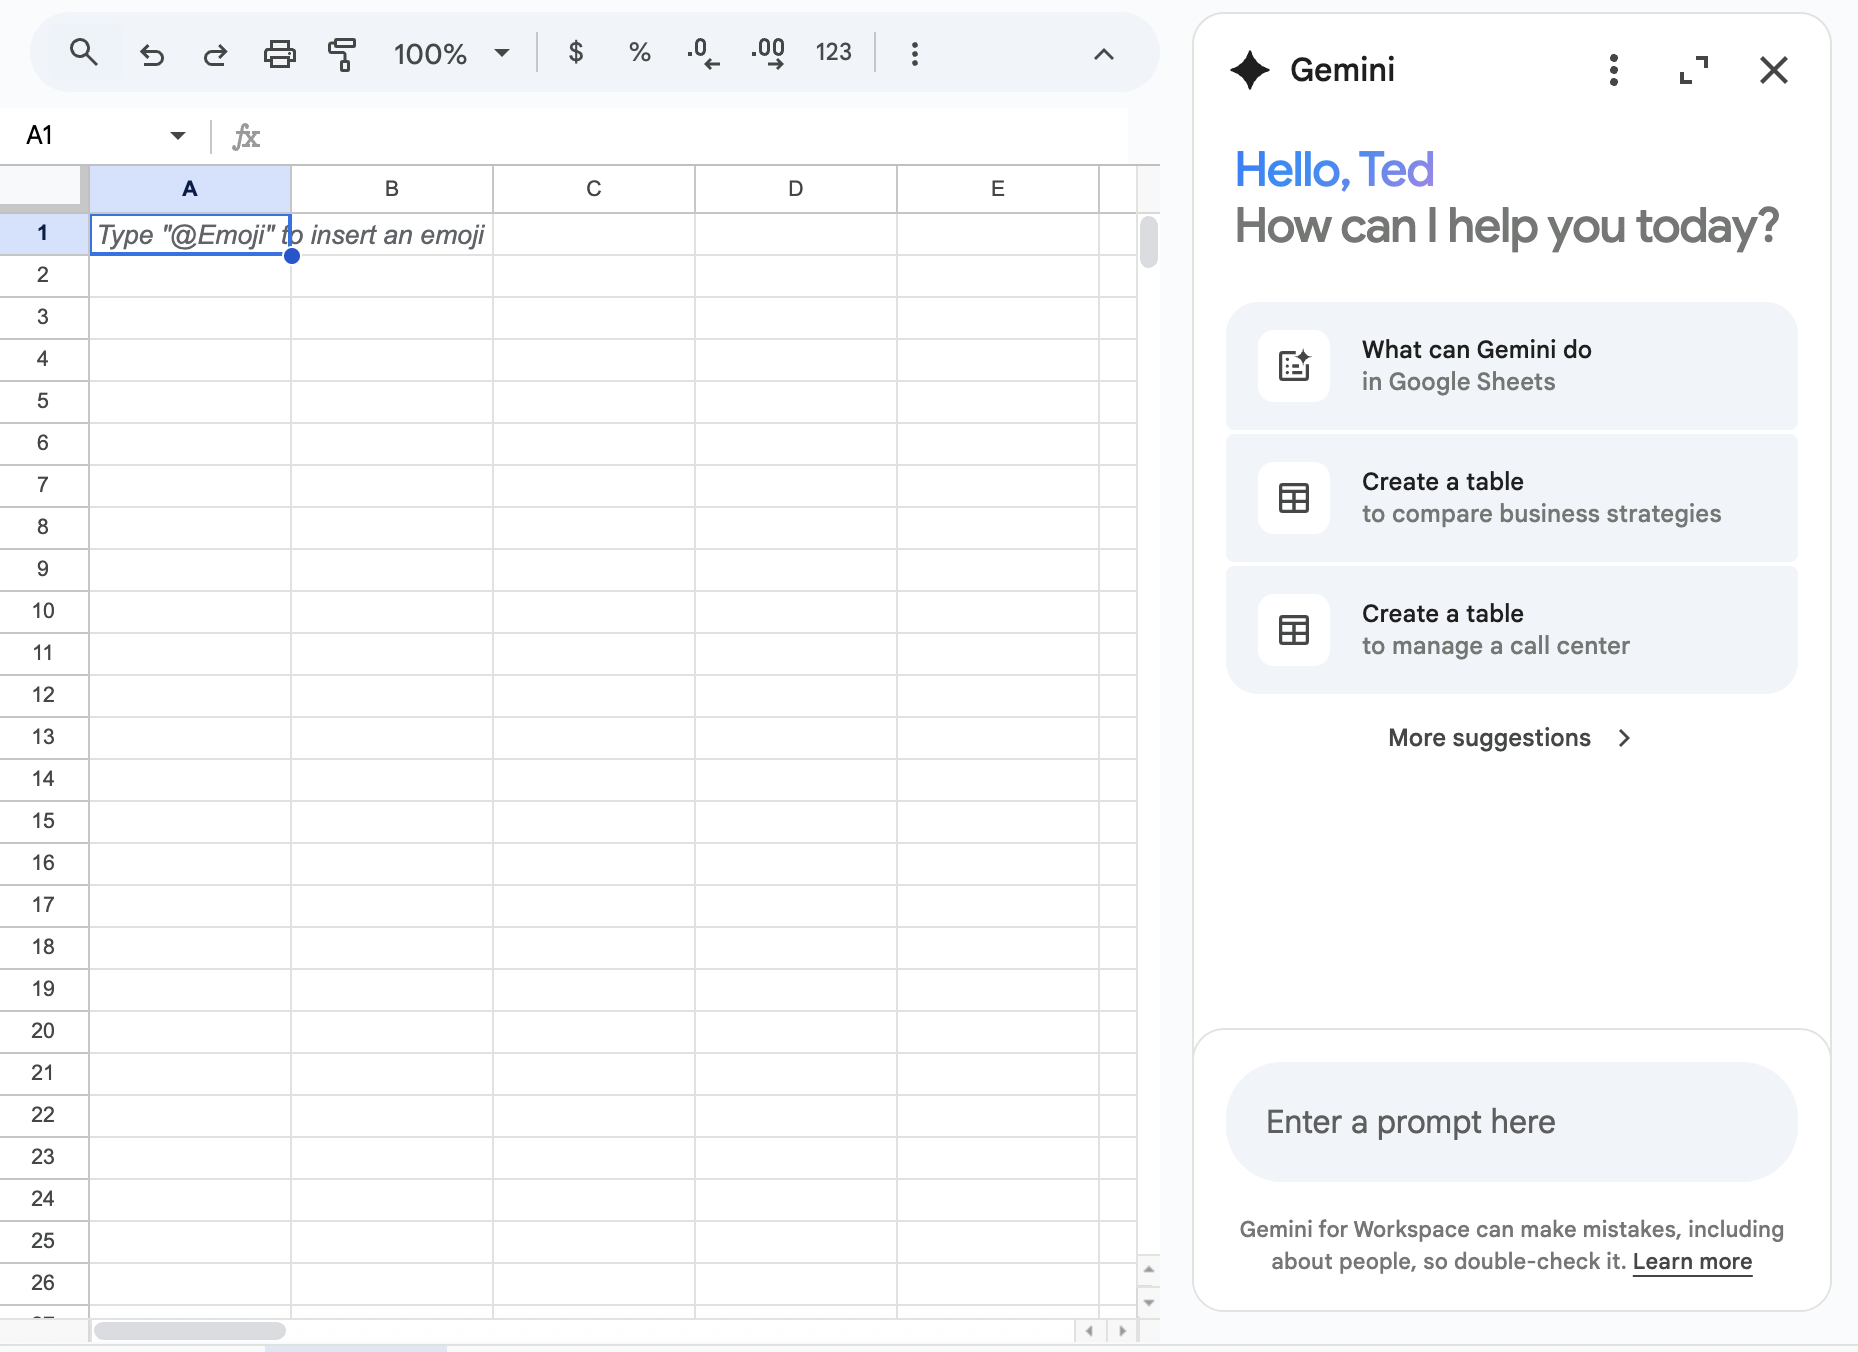Select column E header
Screen dimensions: 1858x1352
click(x=998, y=189)
